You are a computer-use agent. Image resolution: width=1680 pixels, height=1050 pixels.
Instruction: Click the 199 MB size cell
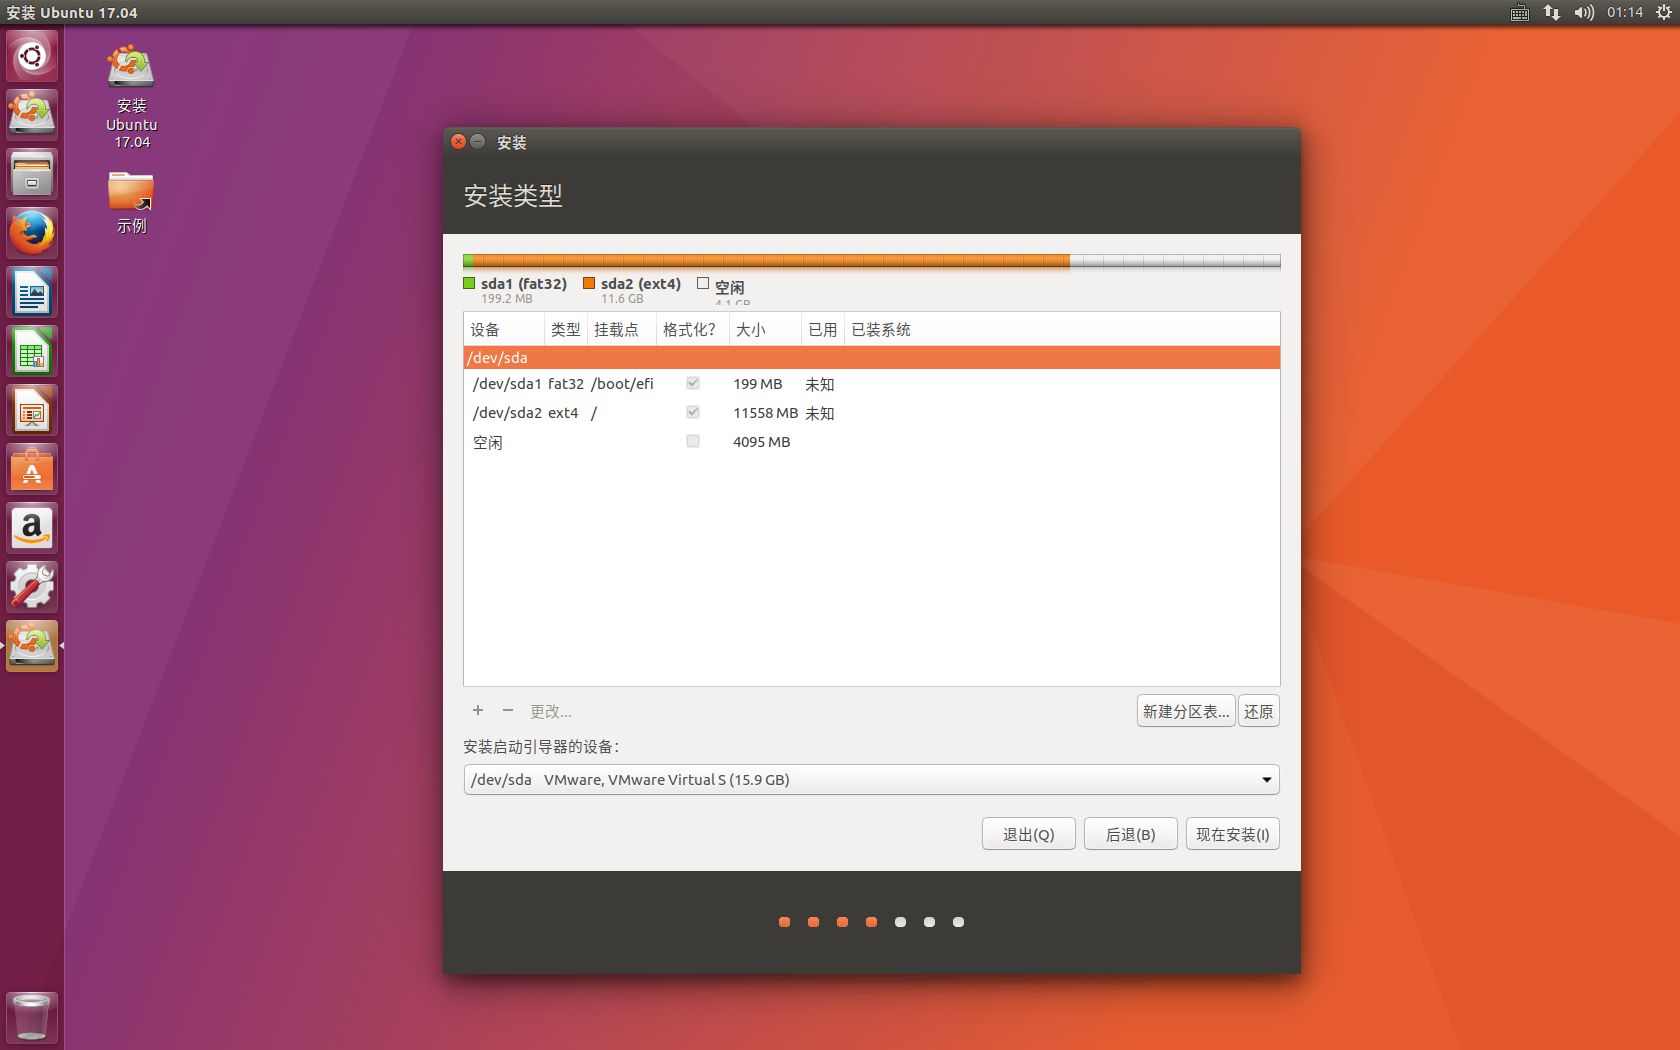[758, 384]
